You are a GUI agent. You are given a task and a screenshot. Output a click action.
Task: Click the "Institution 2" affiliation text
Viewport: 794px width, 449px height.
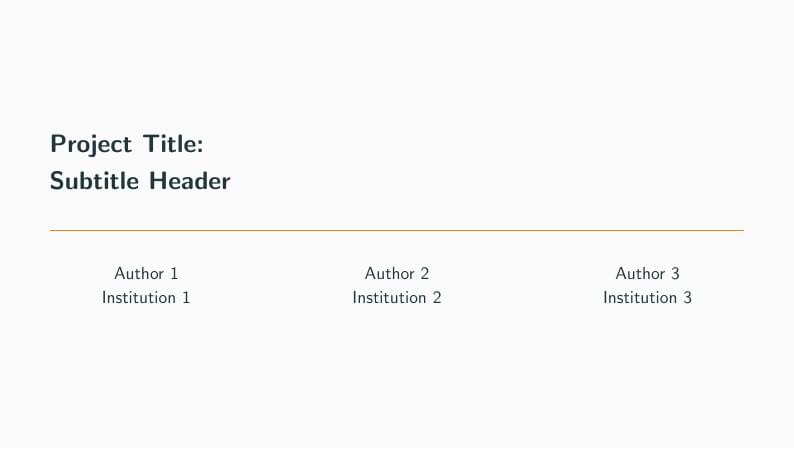pos(397,298)
